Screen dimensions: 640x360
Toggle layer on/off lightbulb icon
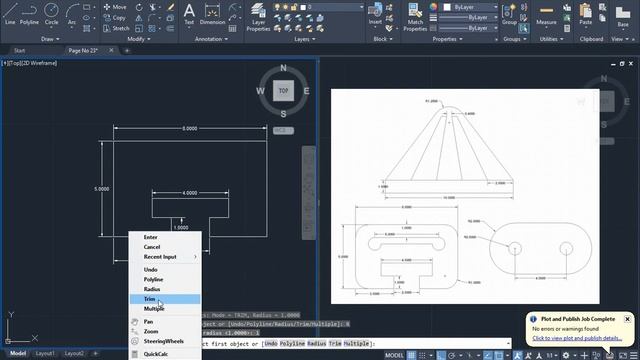point(278,7)
